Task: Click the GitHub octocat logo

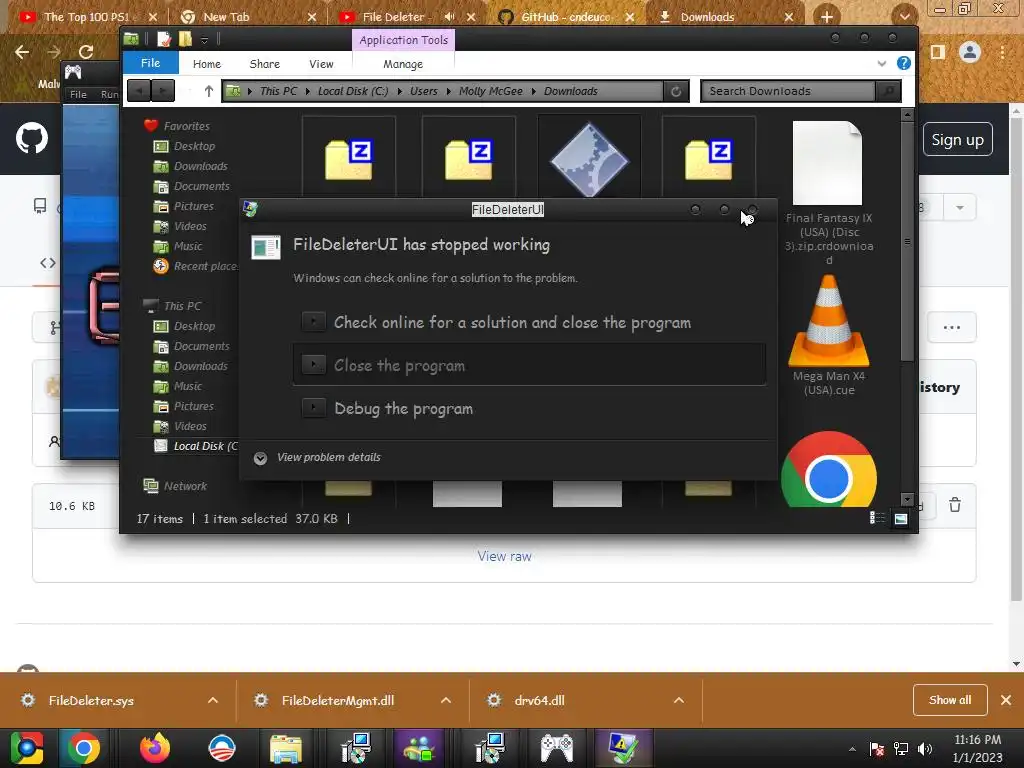Action: pyautogui.click(x=32, y=138)
